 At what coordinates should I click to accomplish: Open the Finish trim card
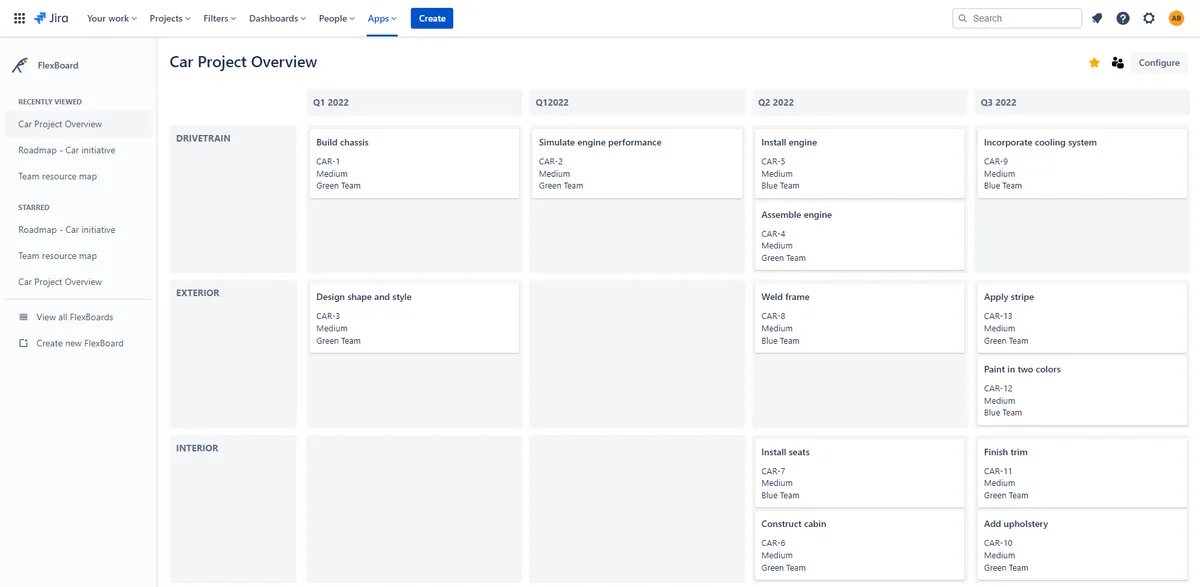(1082, 473)
